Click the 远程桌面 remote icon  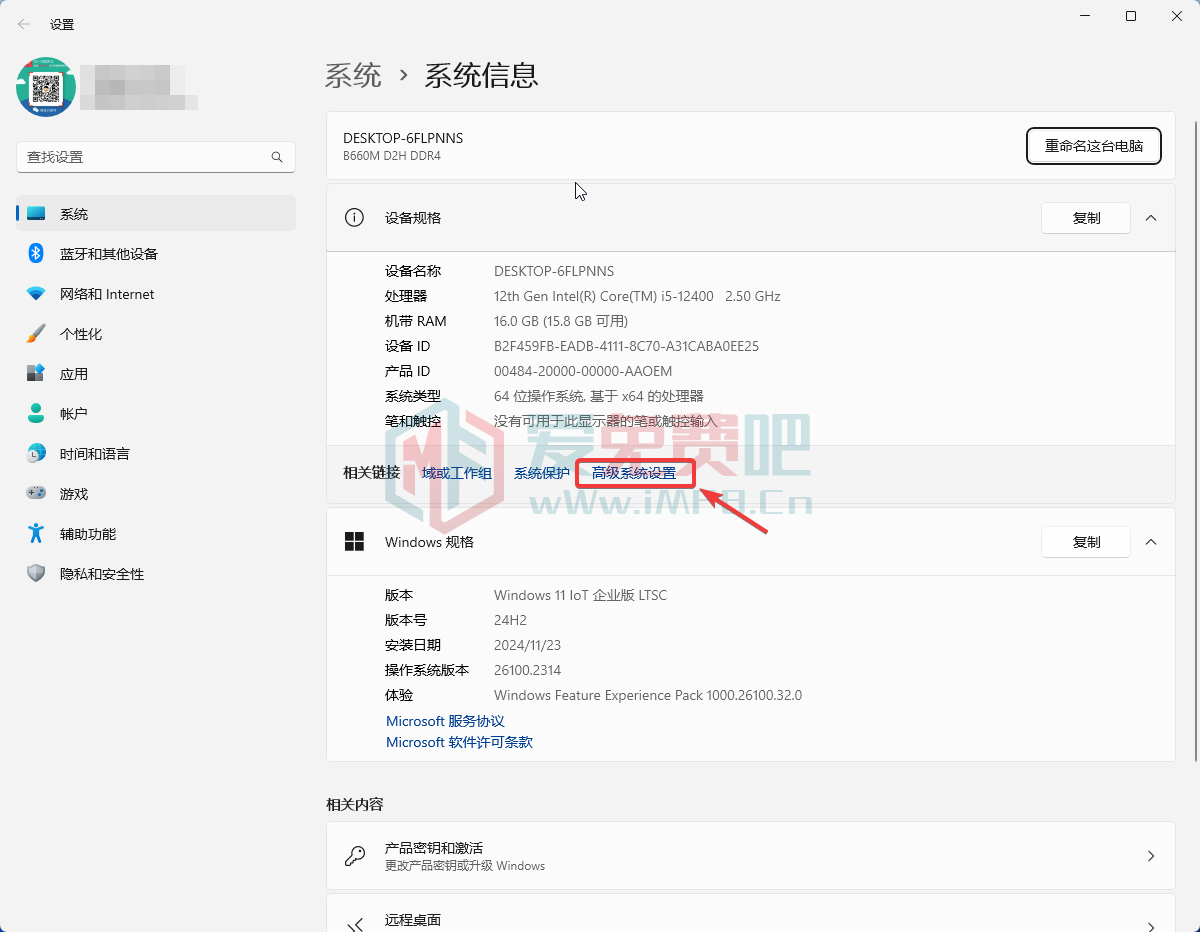(354, 925)
